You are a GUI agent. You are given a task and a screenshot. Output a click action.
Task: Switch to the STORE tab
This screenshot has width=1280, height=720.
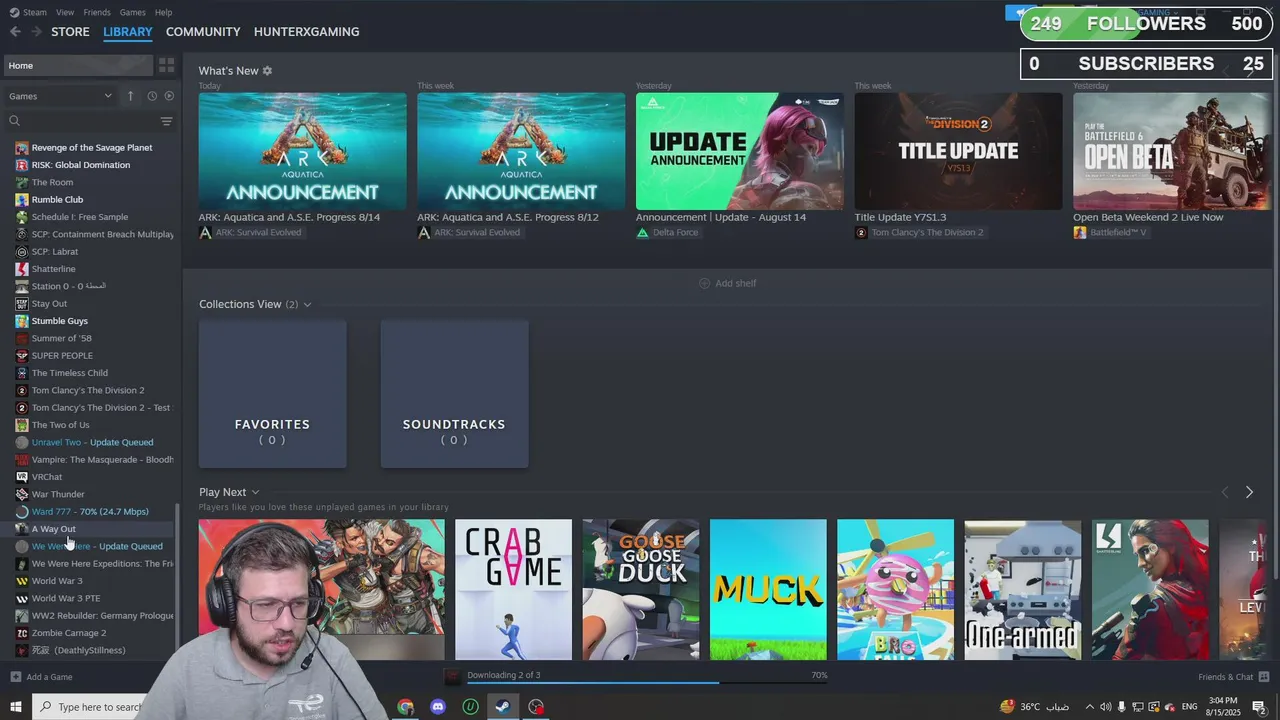tap(70, 32)
